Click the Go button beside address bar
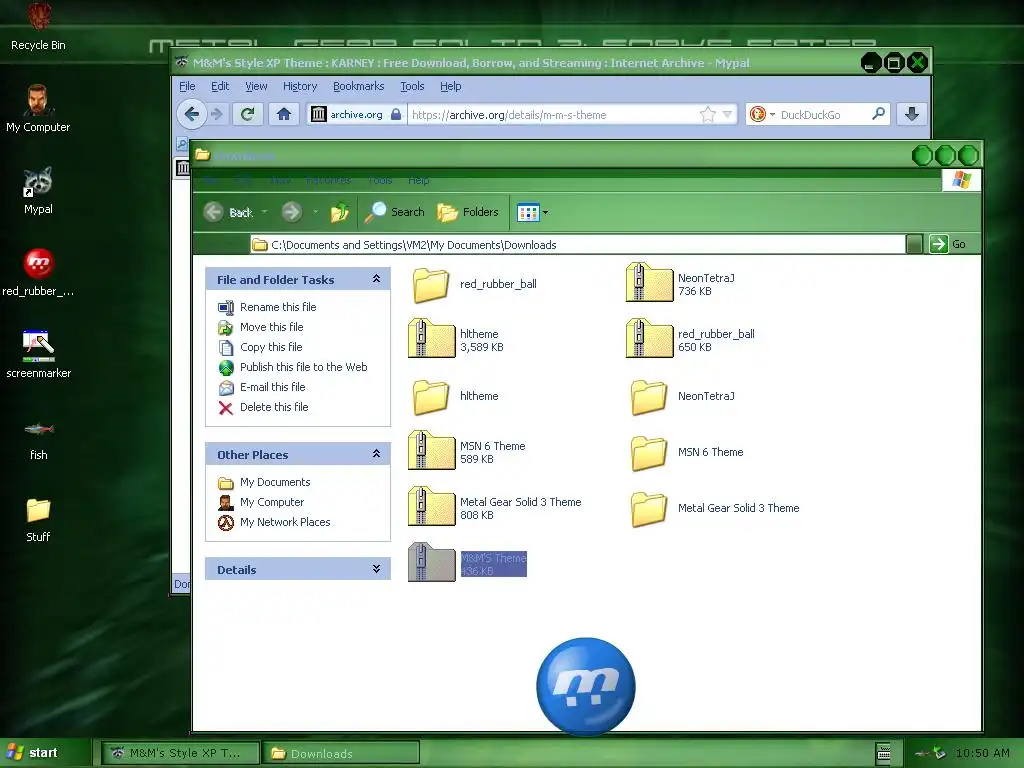The image size is (1024, 768). coord(948,244)
